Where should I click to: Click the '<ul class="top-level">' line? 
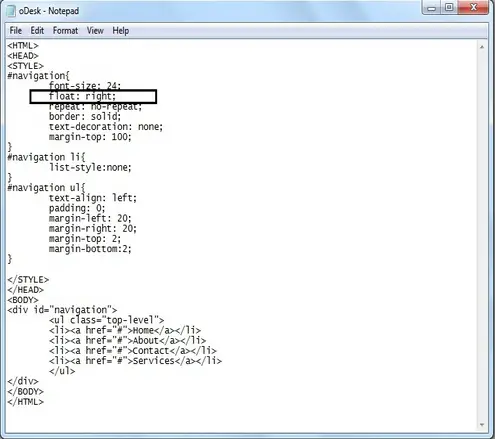[x=107, y=320]
